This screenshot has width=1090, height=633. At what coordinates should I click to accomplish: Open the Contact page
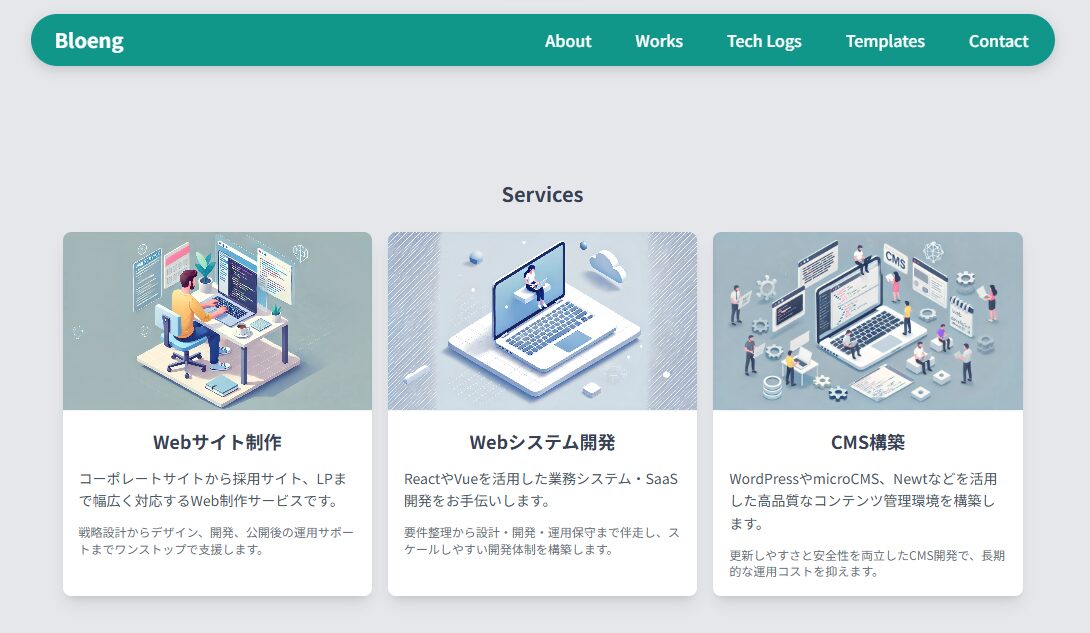click(997, 41)
